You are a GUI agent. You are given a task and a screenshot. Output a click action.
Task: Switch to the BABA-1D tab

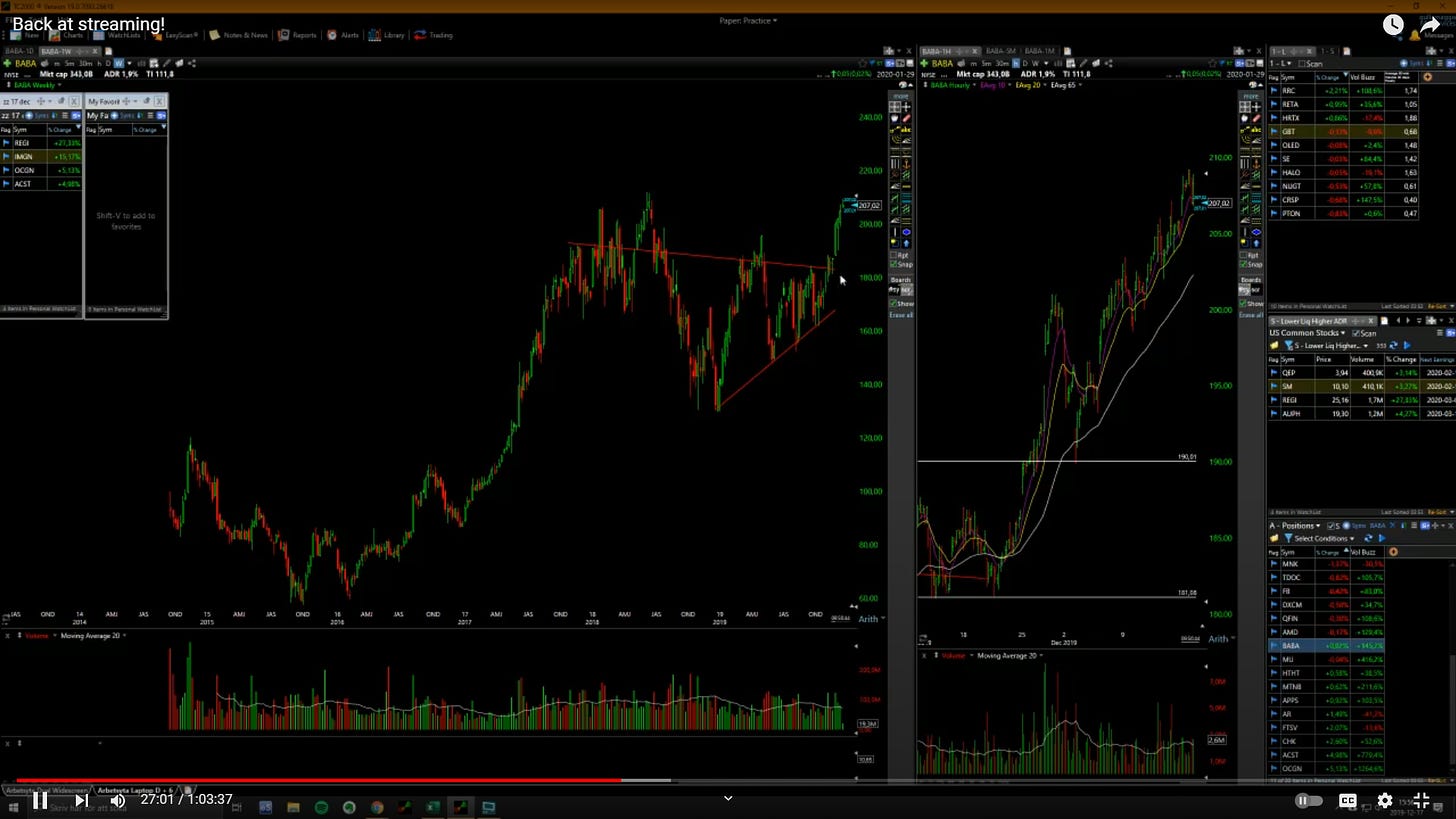pyautogui.click(x=20, y=51)
